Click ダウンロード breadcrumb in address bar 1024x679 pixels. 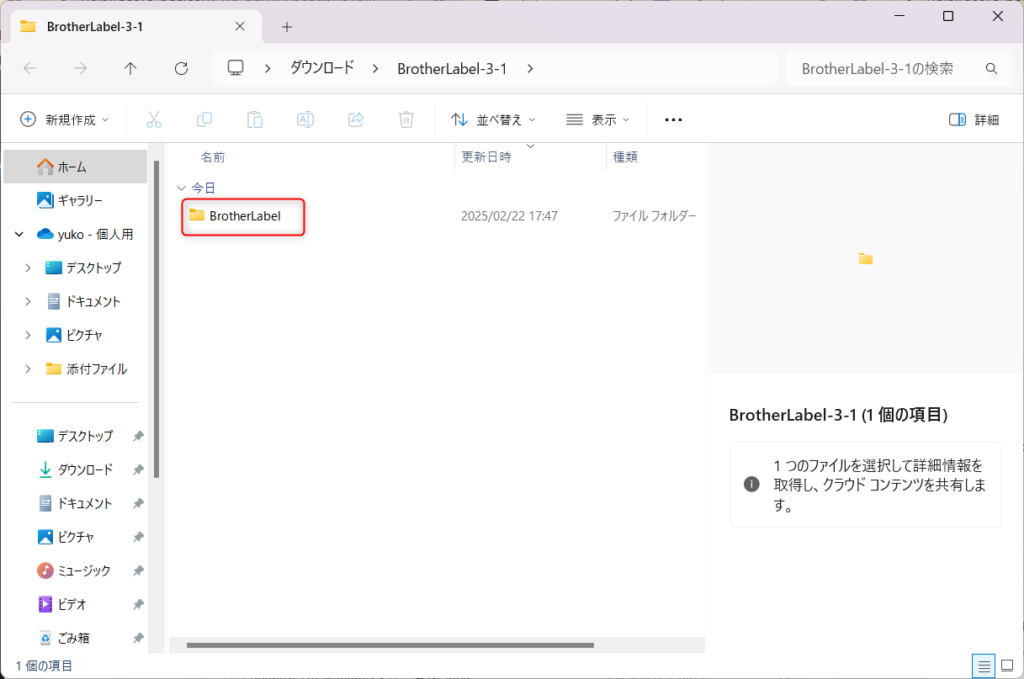pyautogui.click(x=321, y=68)
